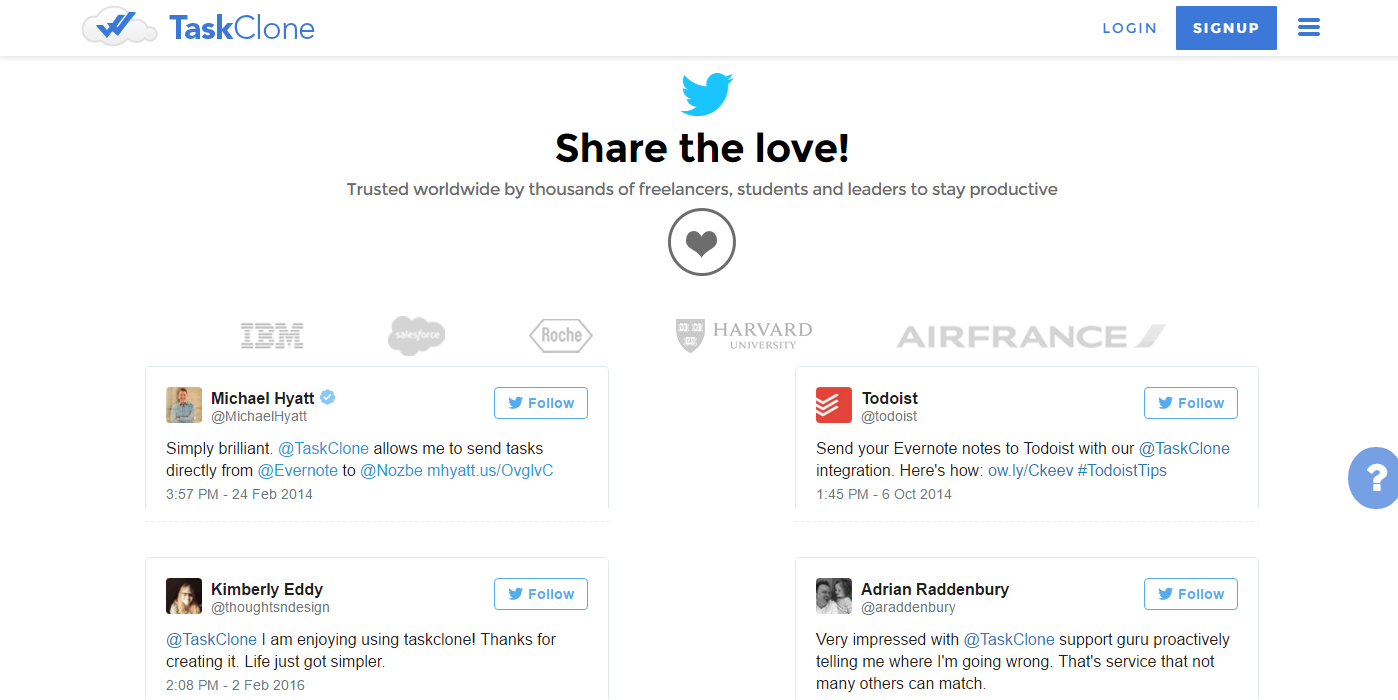The width and height of the screenshot is (1398, 700).
Task: Open the help question mark bubble
Action: pos(1373,478)
